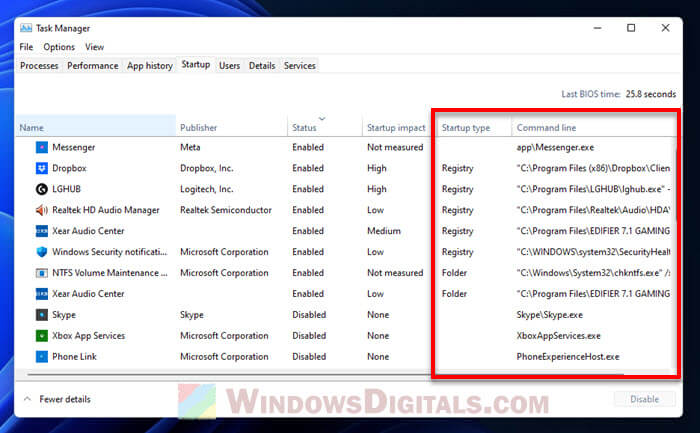Switch to the Details tab

(262, 66)
